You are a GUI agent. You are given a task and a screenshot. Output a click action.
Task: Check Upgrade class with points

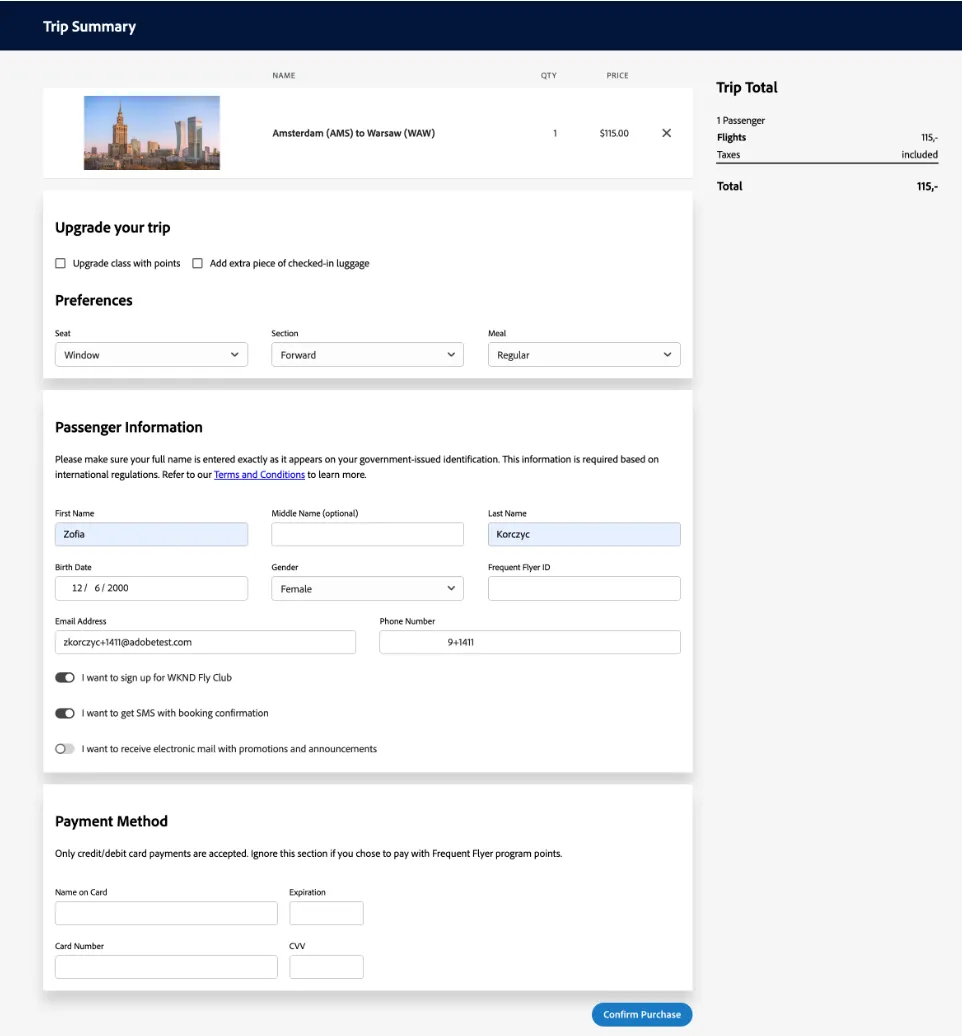coord(60,263)
